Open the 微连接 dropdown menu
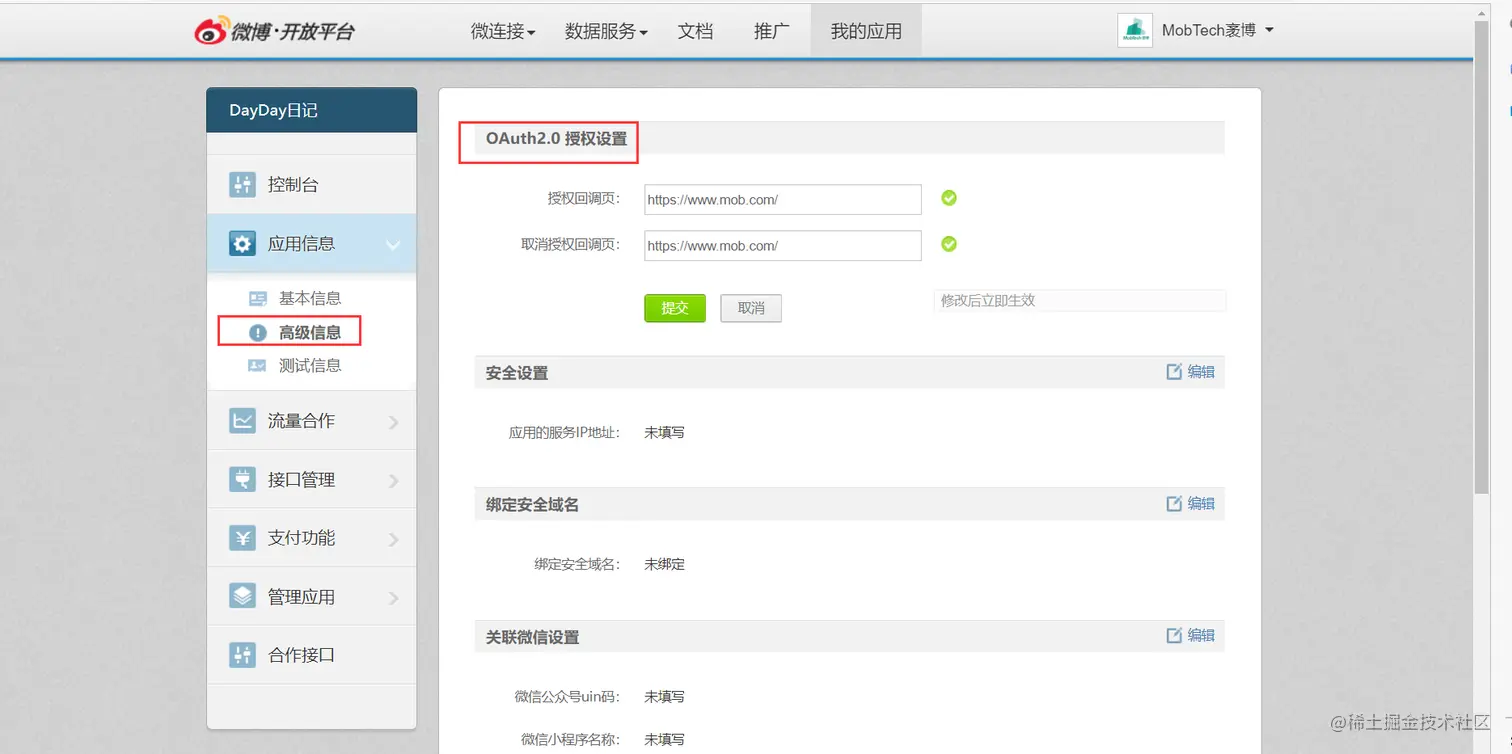Screen dimensions: 1512x754 click(x=503, y=31)
